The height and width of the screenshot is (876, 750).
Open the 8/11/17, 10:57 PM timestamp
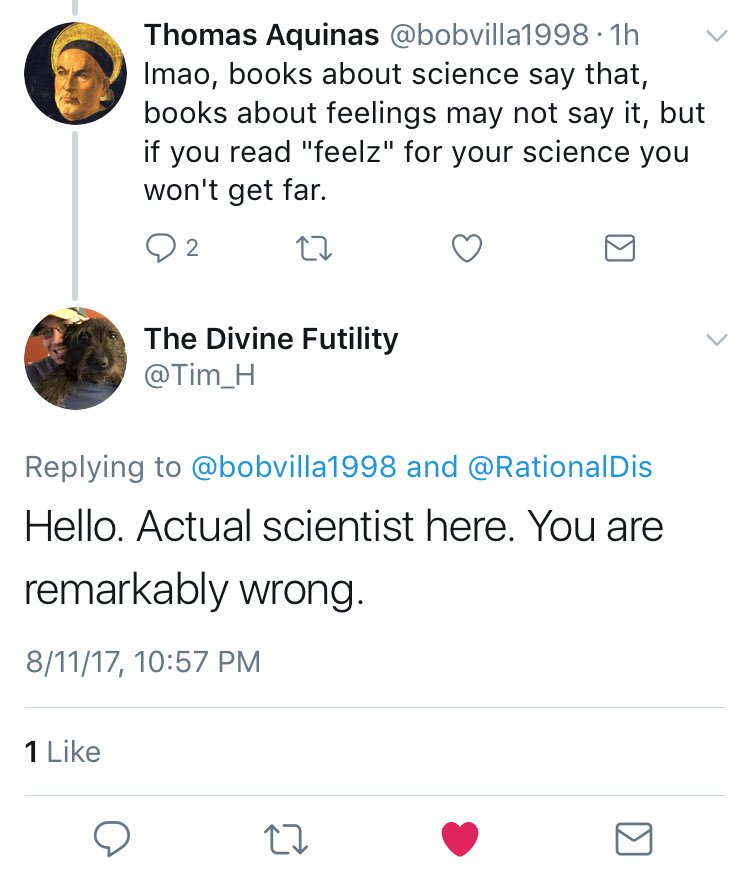(x=142, y=662)
